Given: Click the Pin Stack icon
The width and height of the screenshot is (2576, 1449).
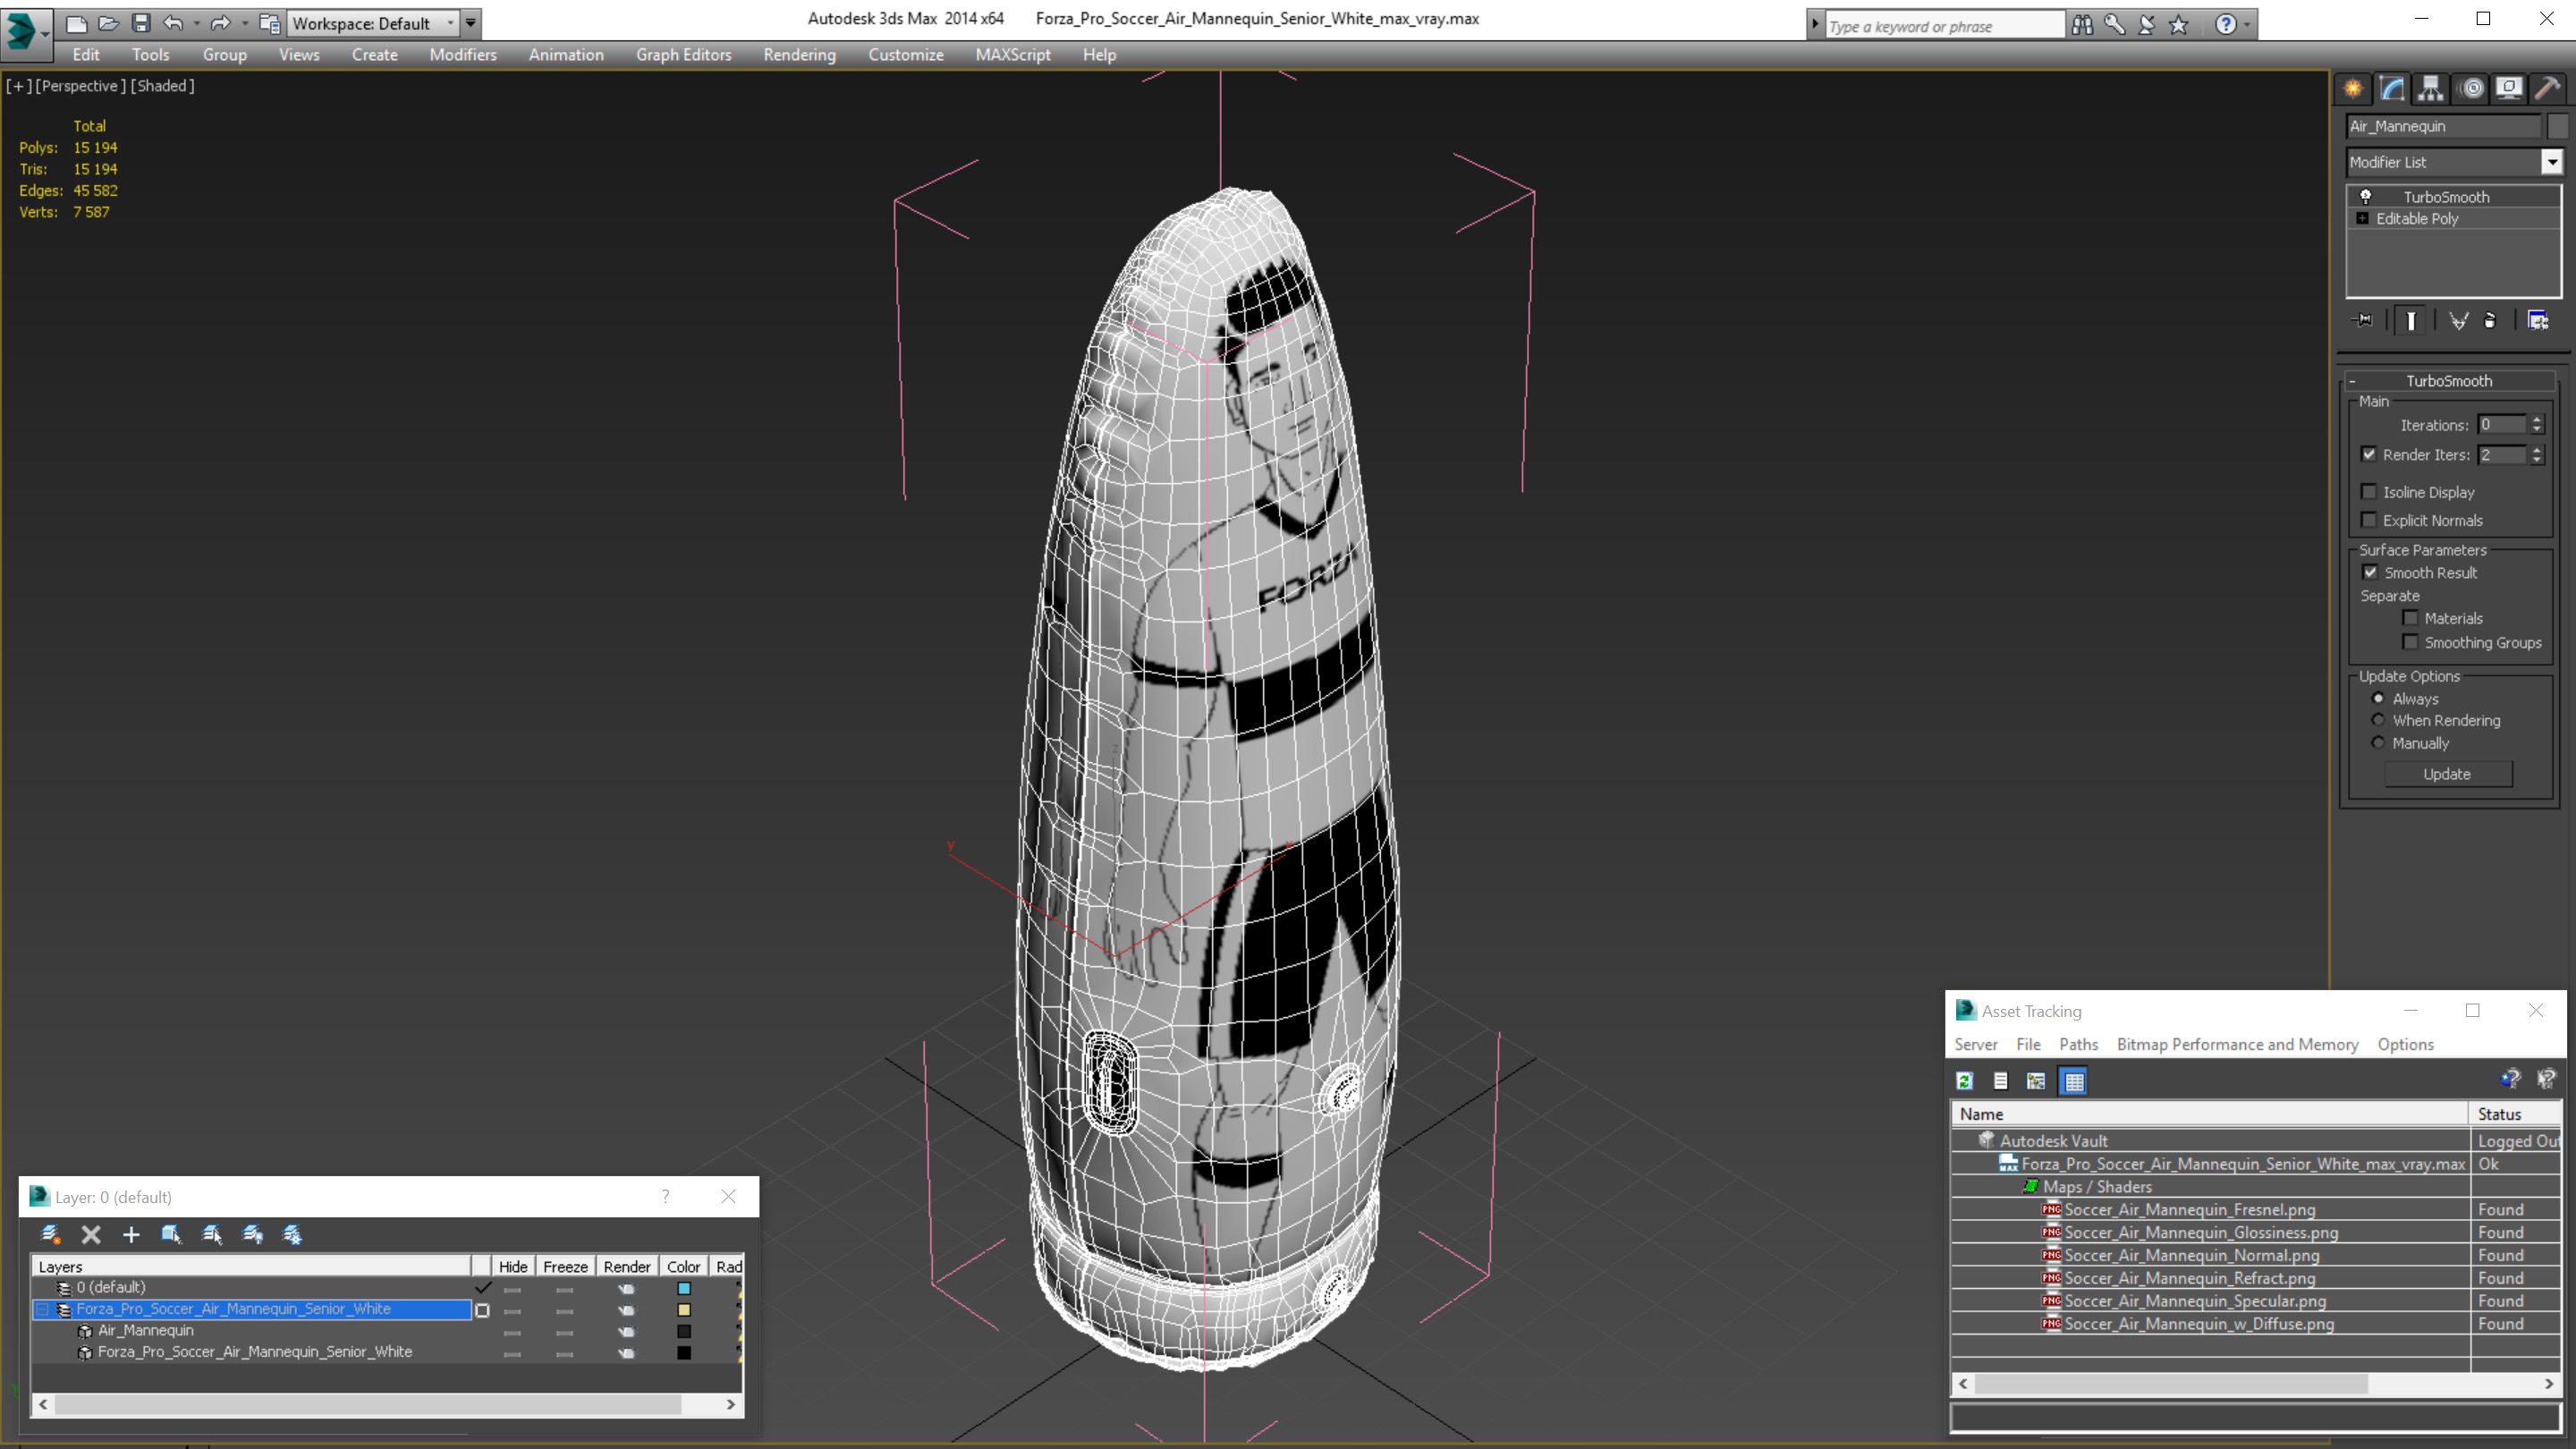Looking at the screenshot, I should pos(2364,321).
